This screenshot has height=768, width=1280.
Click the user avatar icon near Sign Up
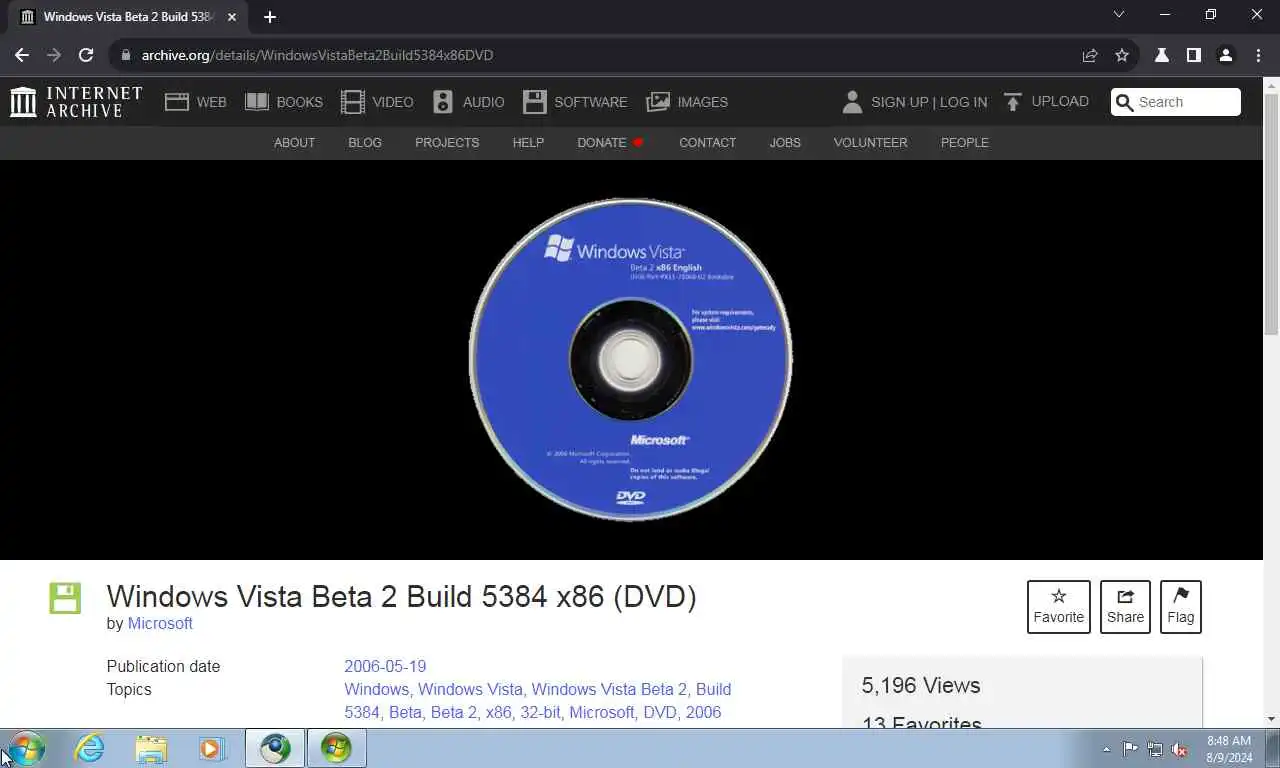click(852, 102)
